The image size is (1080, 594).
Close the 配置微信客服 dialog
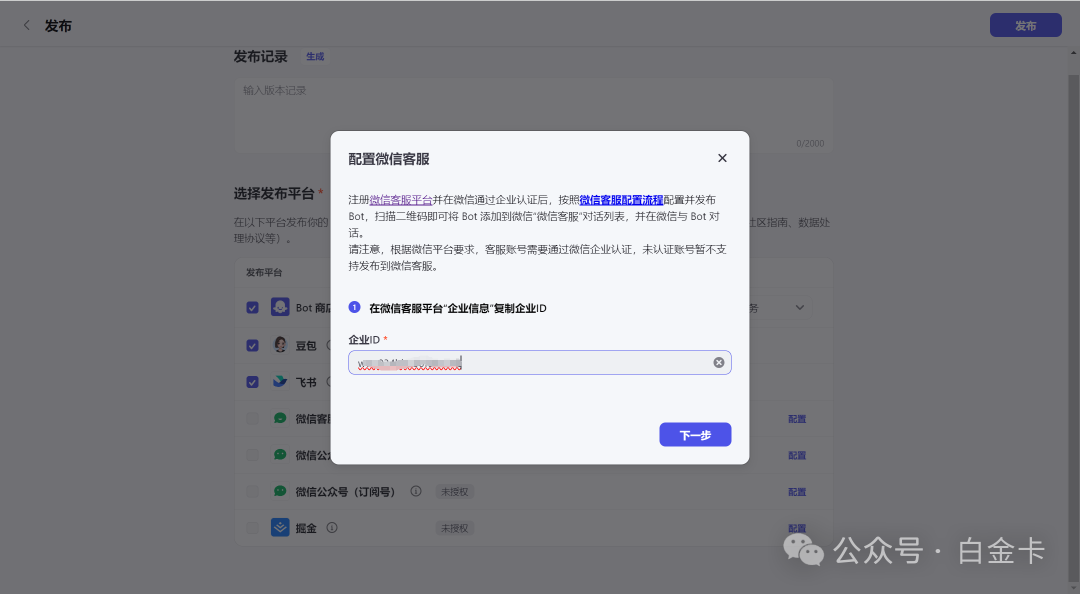point(722,158)
